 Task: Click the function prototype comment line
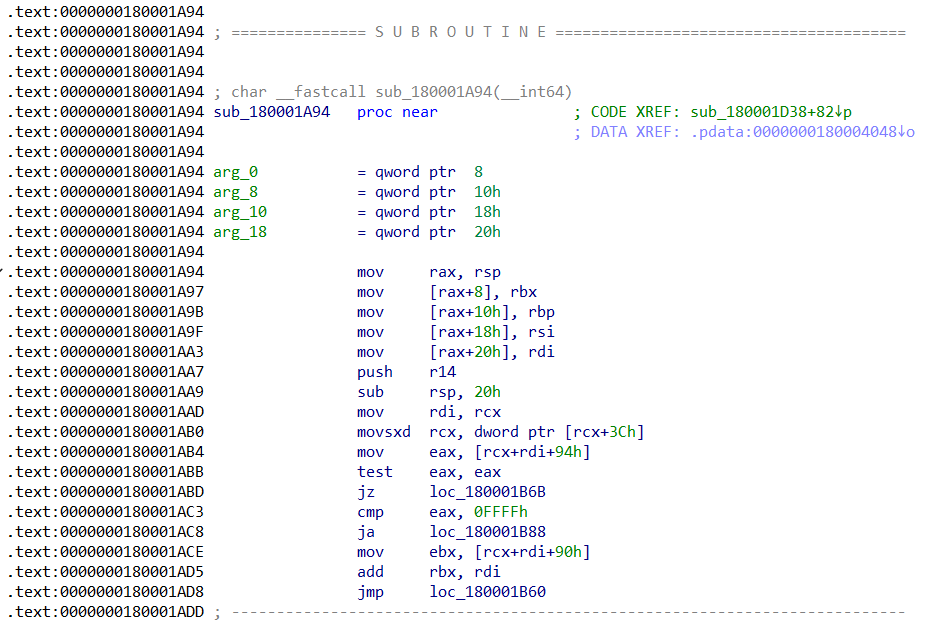click(401, 92)
